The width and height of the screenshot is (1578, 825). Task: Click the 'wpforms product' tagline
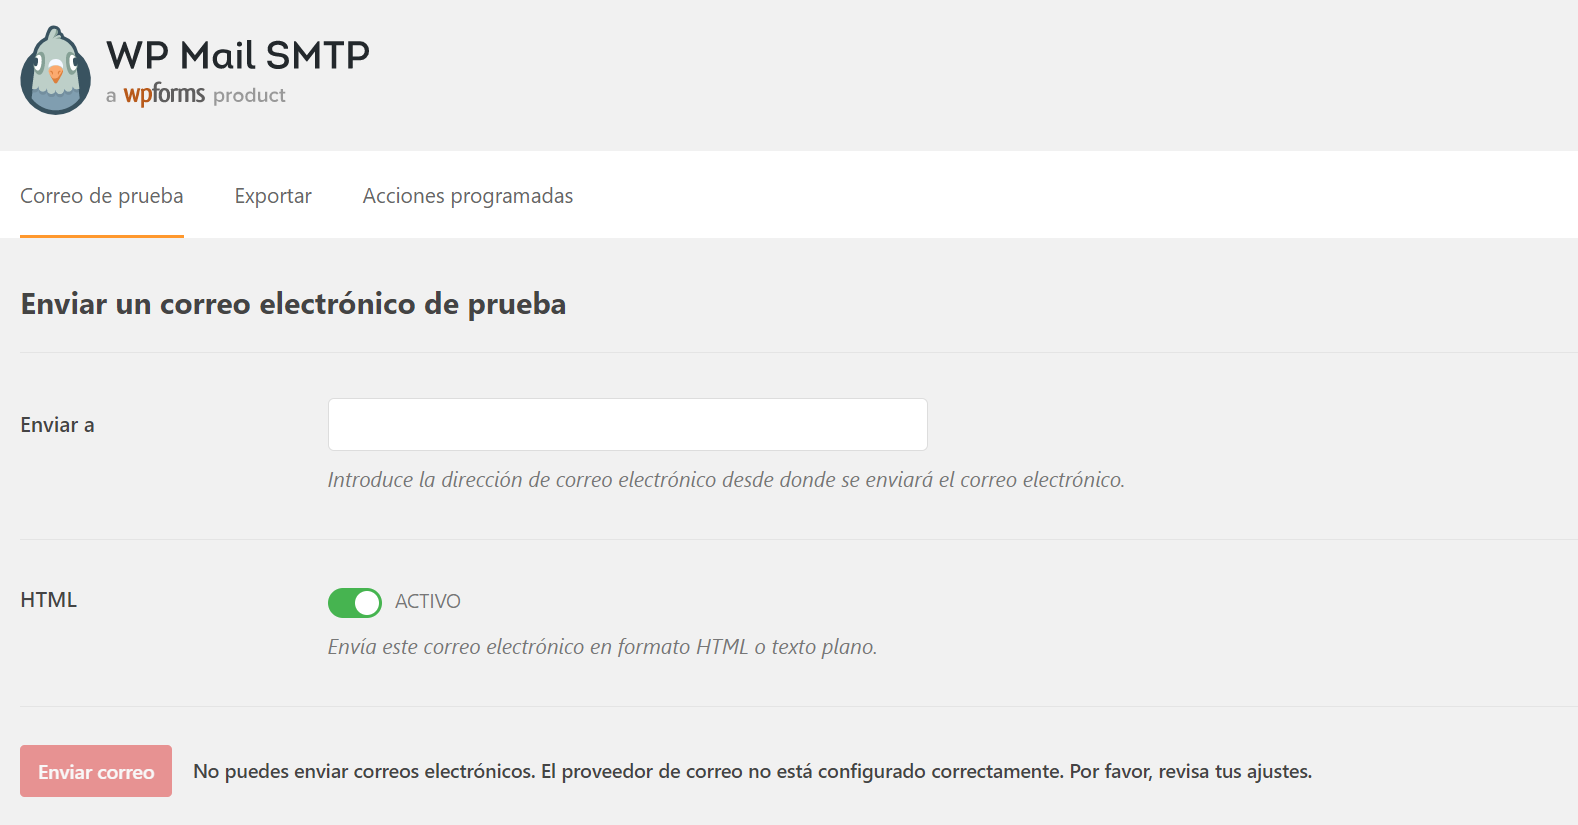click(196, 95)
